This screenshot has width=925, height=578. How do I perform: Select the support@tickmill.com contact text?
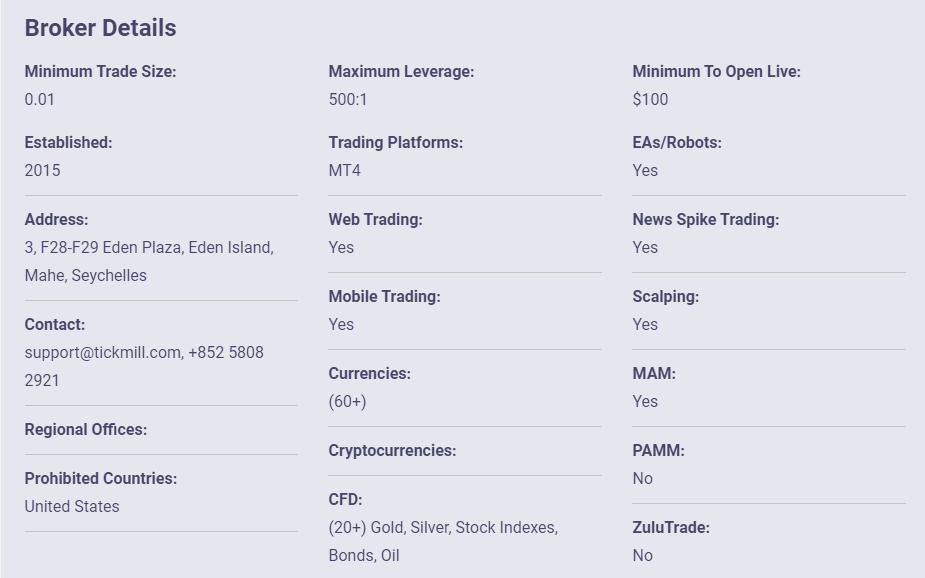[x=103, y=352]
